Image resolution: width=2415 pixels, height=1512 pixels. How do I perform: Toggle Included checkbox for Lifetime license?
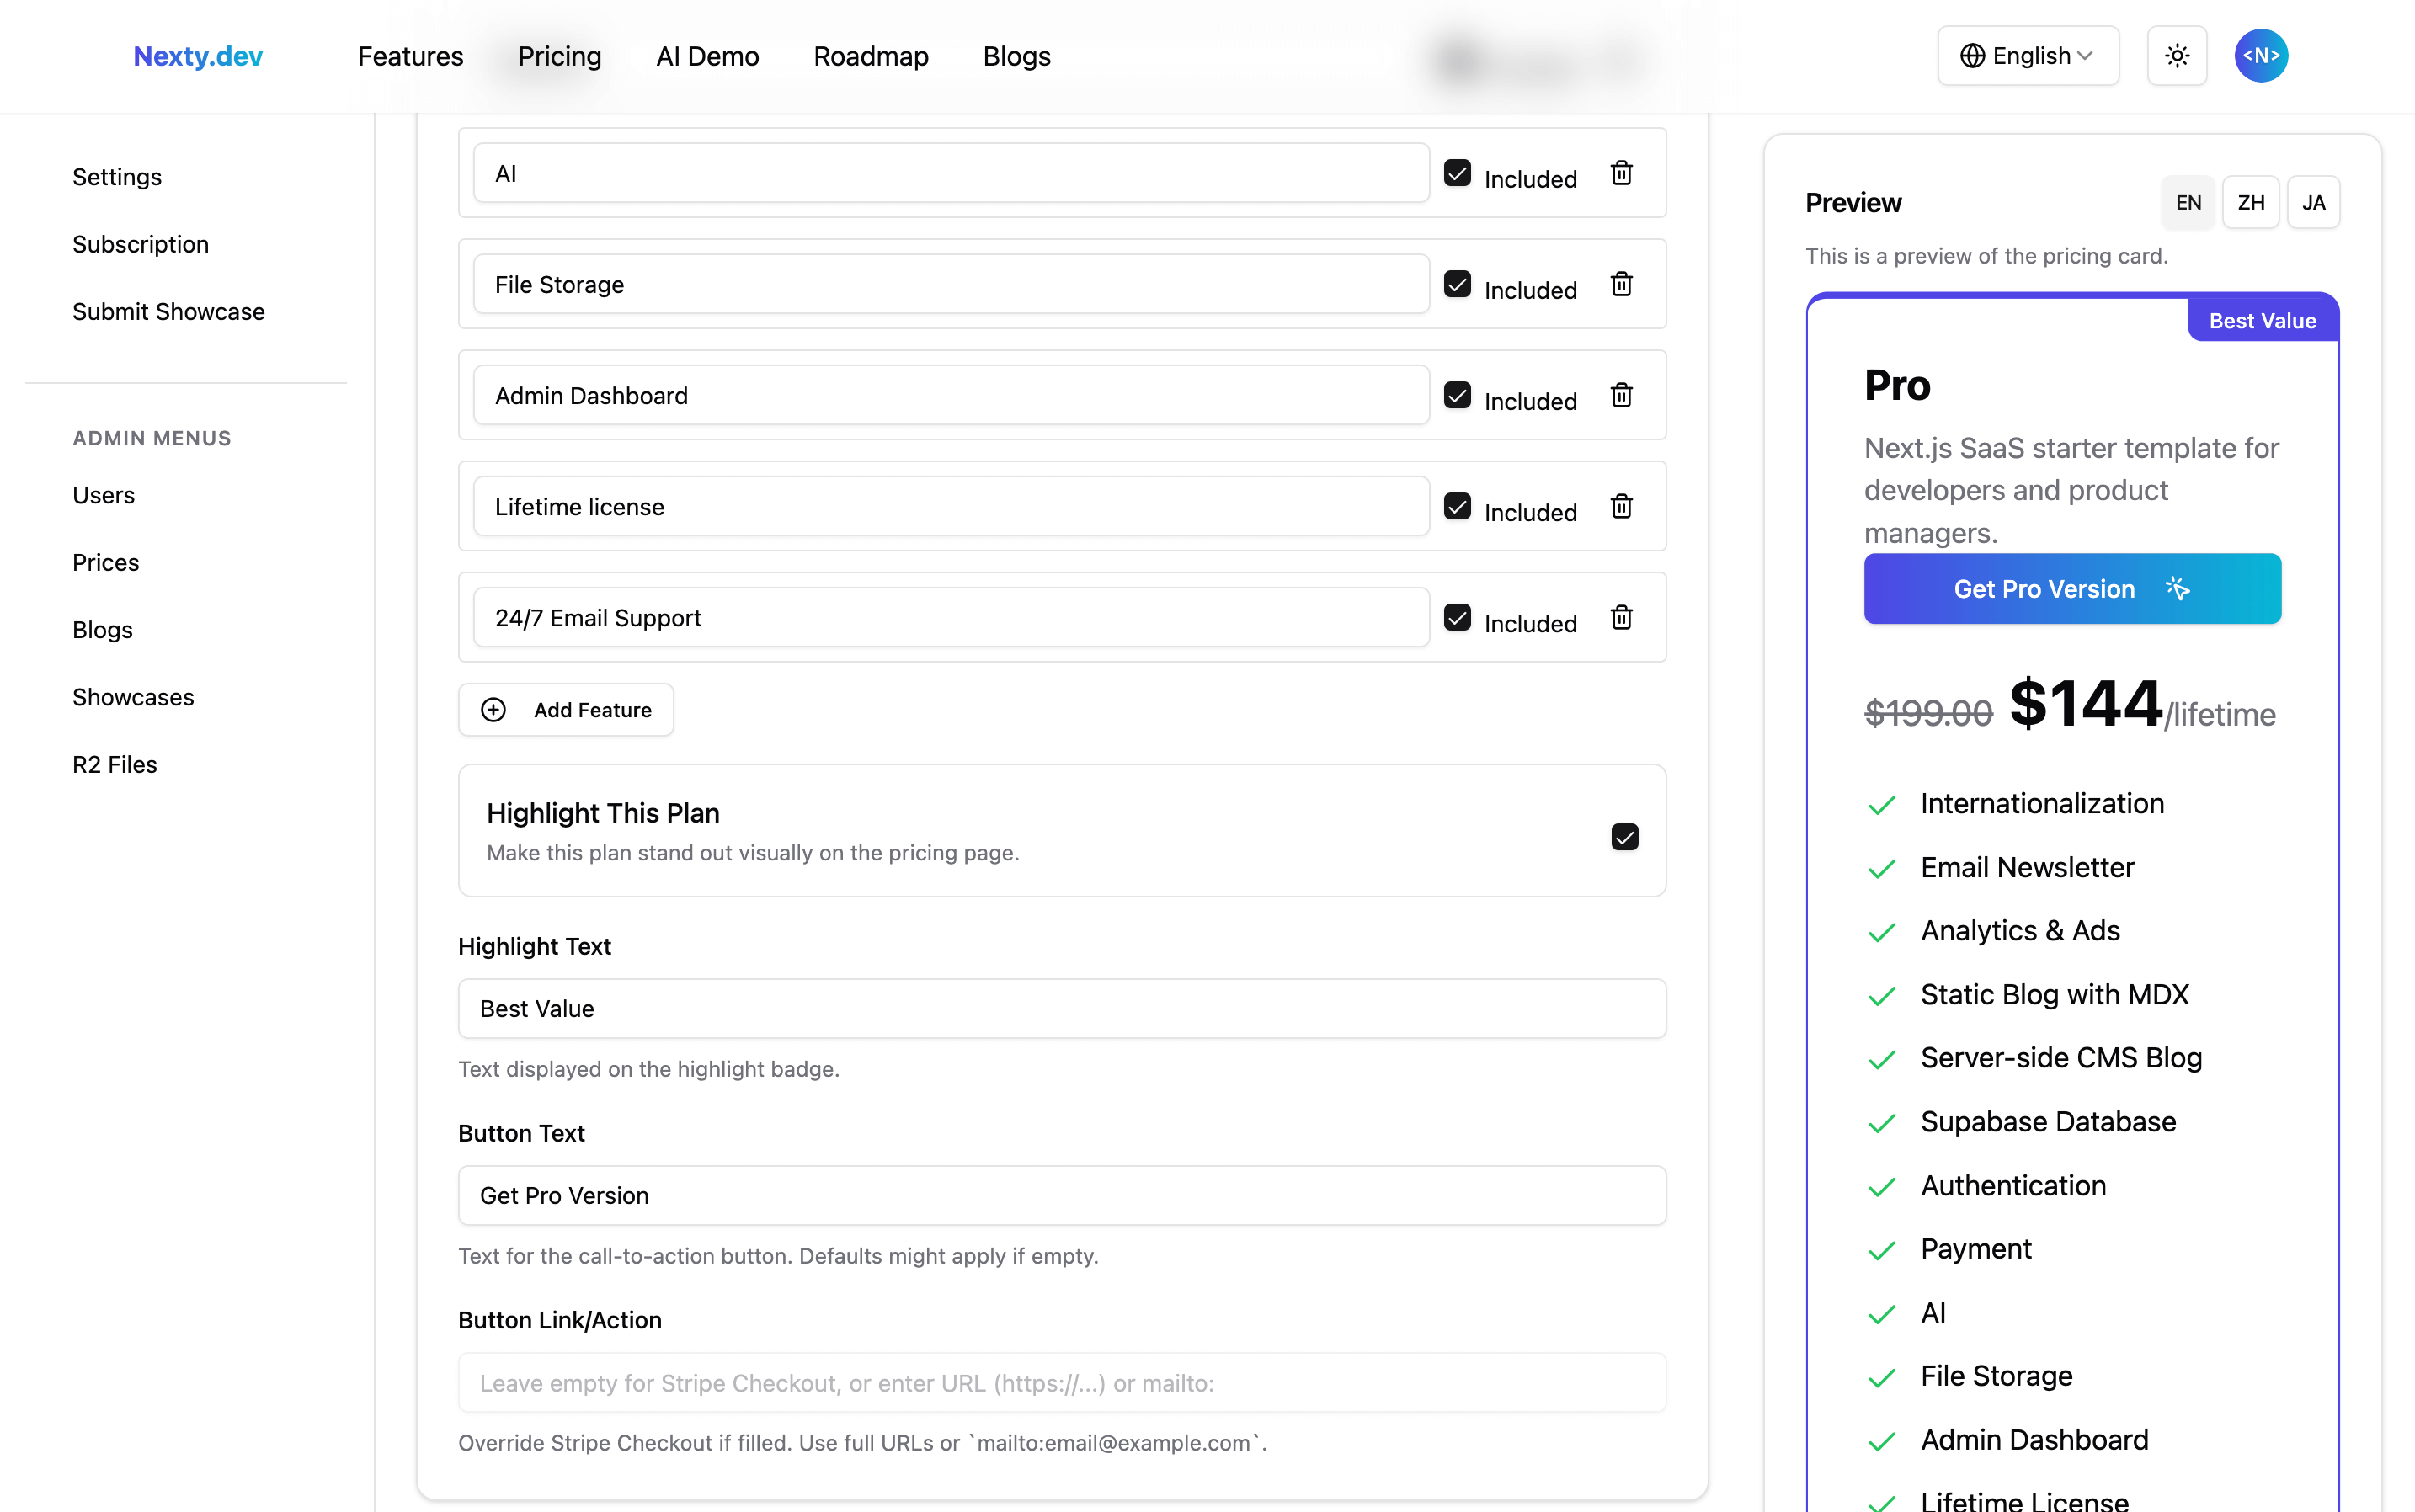(x=1457, y=506)
